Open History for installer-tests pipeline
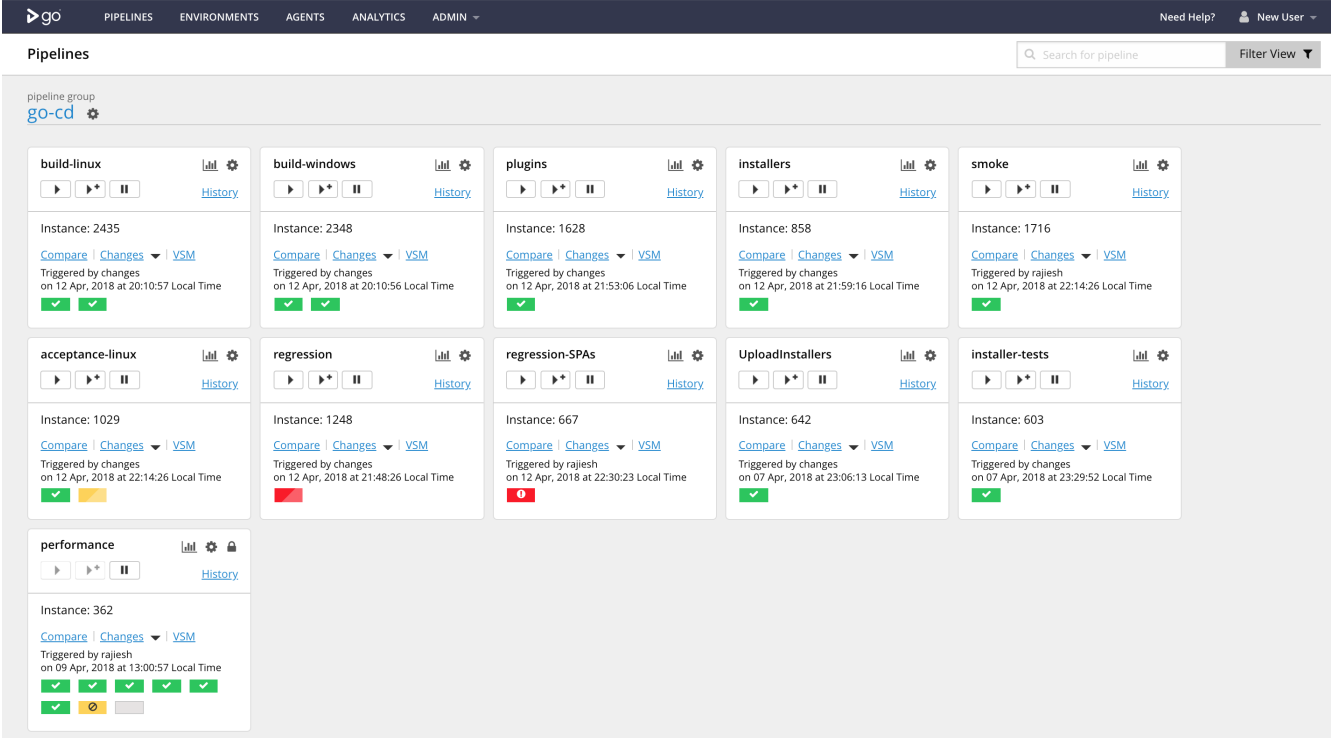Viewport: 1331px width, 738px height. click(x=1150, y=383)
